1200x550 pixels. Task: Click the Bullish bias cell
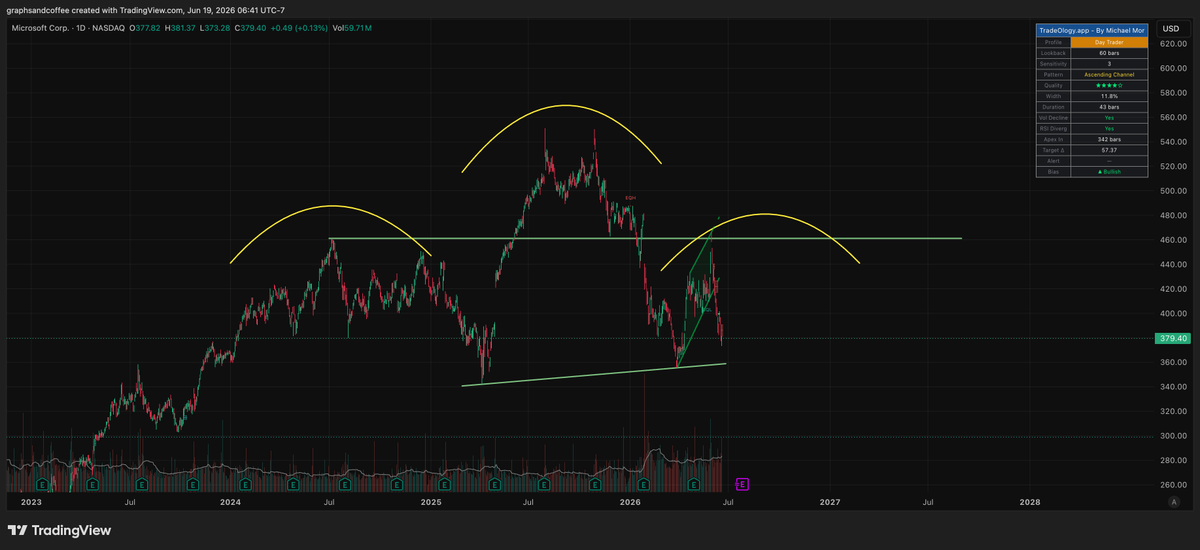coord(1109,172)
